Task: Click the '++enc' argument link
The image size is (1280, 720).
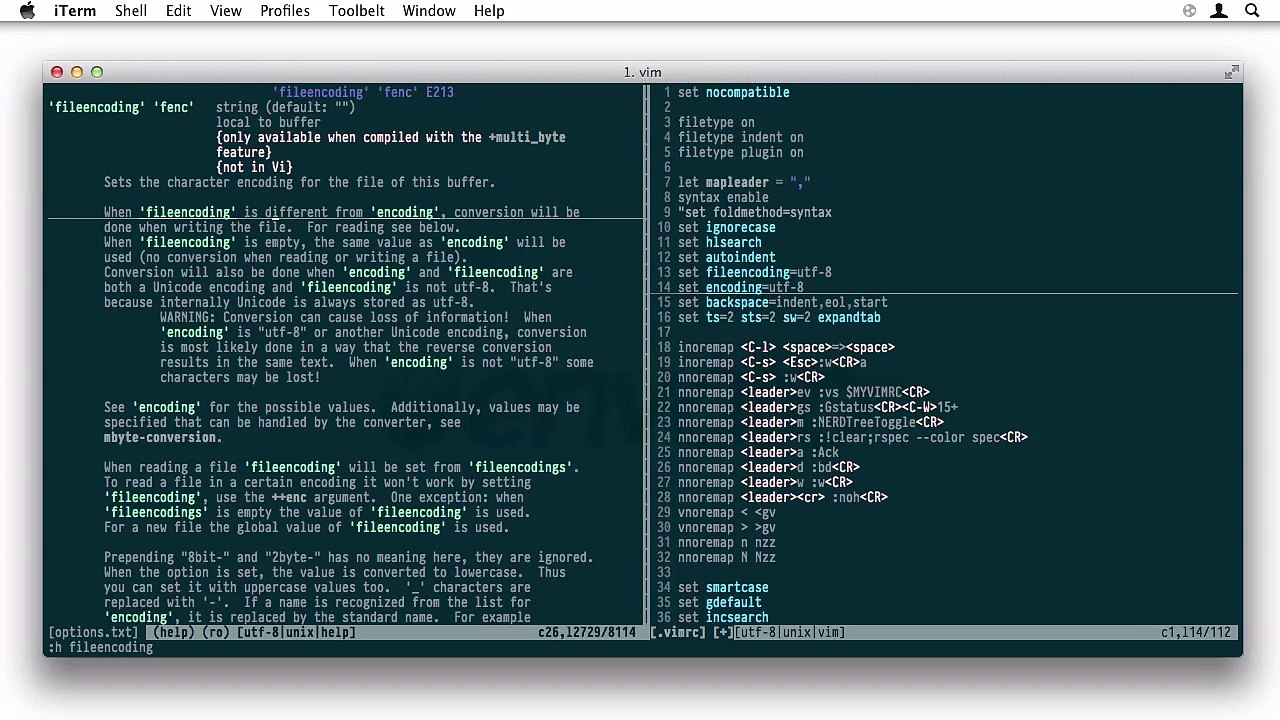Action: tap(289, 498)
